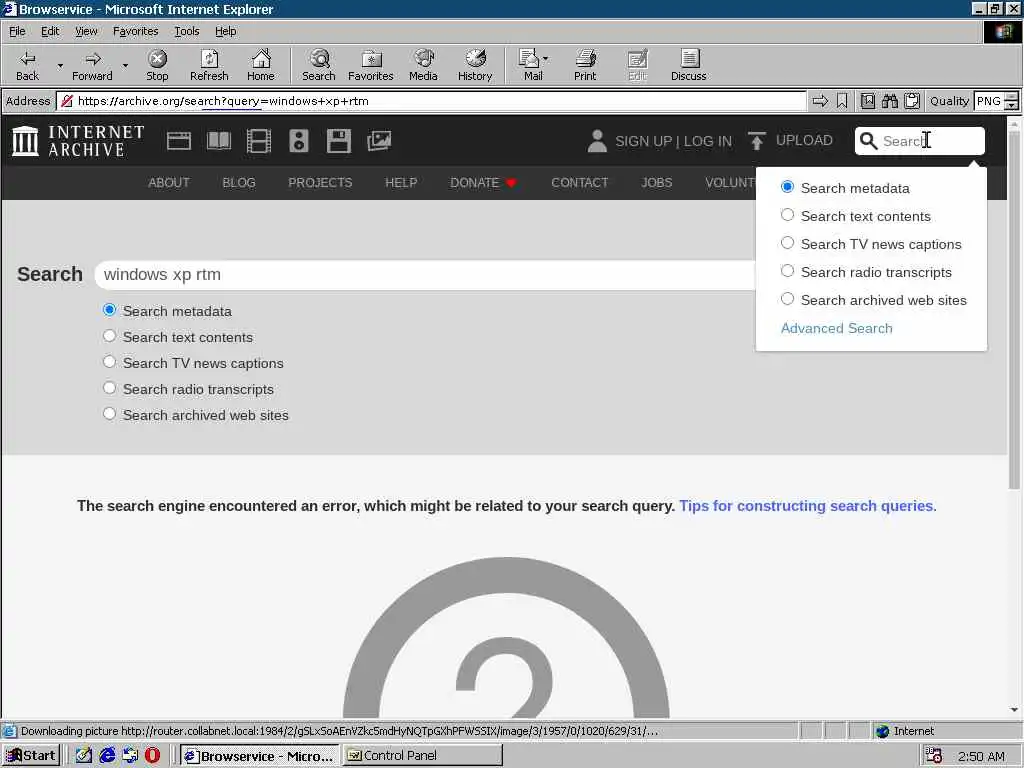Select main Search text contents radio
The height and width of the screenshot is (768, 1024).
click(x=109, y=336)
